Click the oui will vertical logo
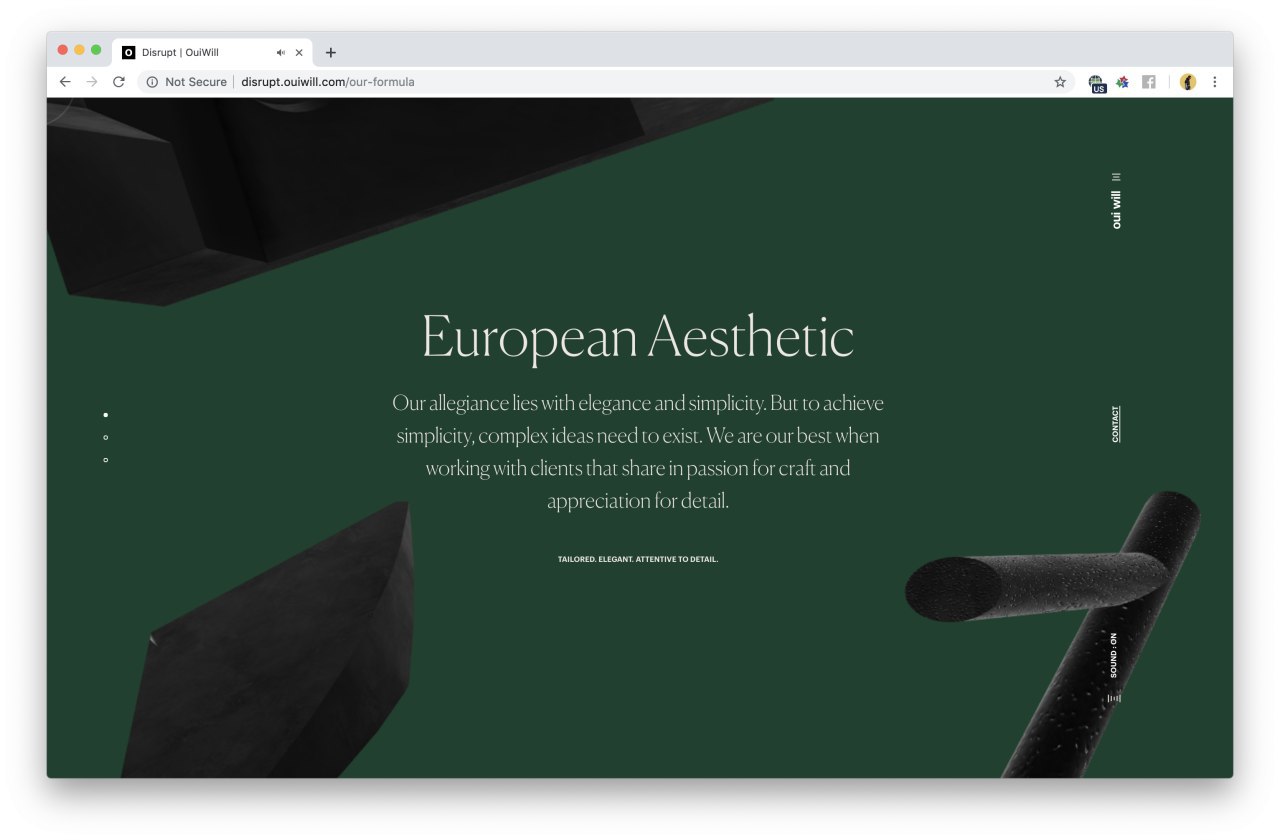This screenshot has width=1280, height=840. coord(1116,210)
